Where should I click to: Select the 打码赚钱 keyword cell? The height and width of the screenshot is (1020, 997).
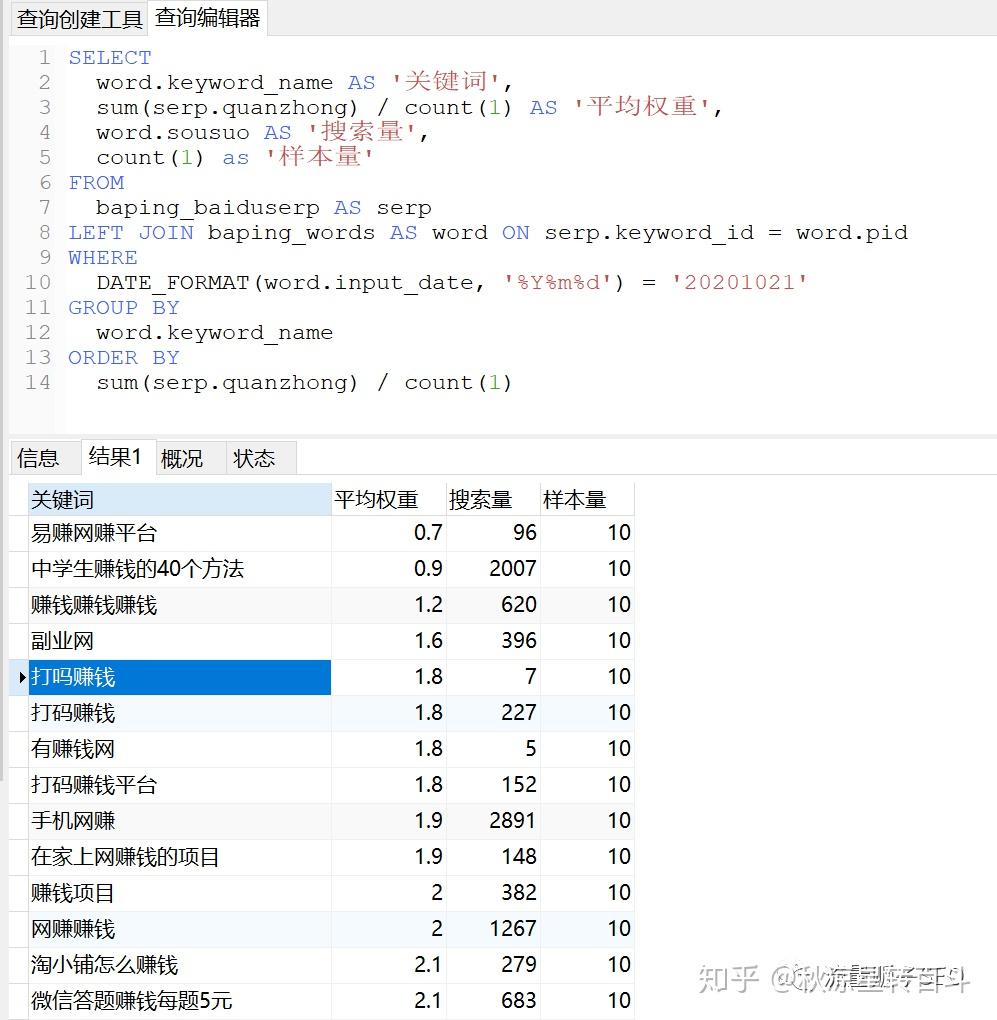[x=179, y=713]
